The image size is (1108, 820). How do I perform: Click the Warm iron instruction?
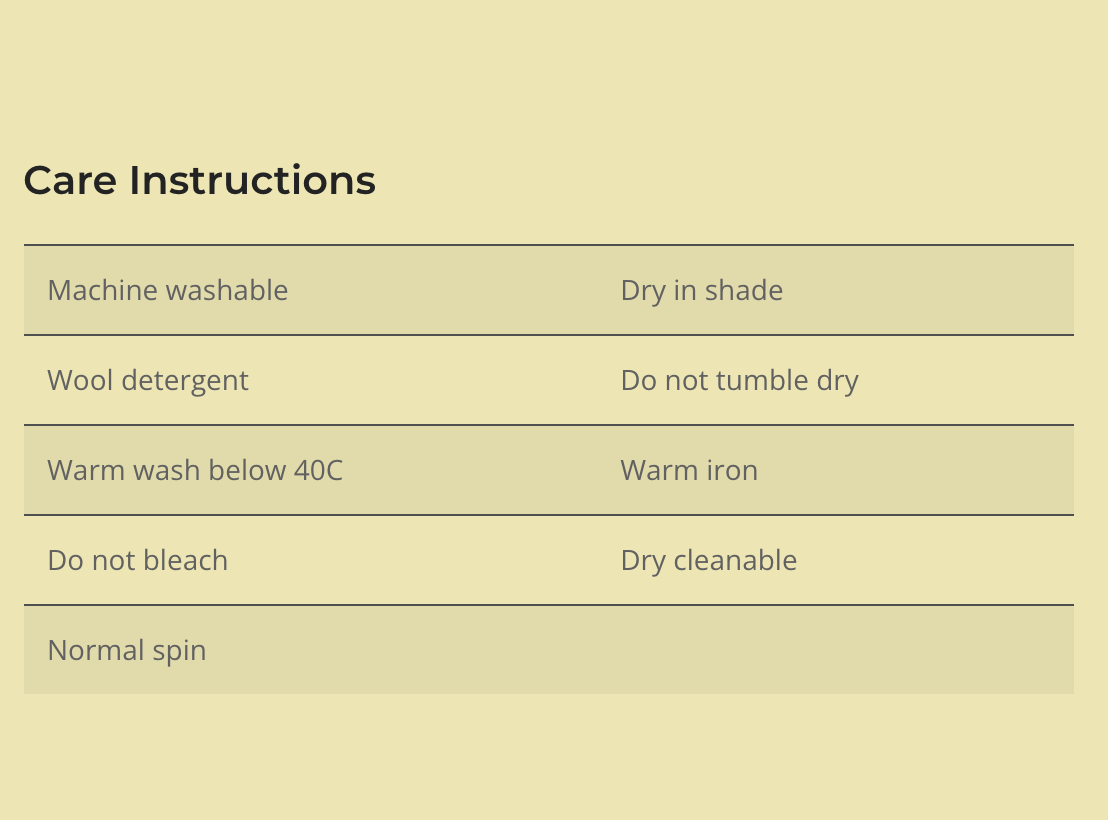689,471
